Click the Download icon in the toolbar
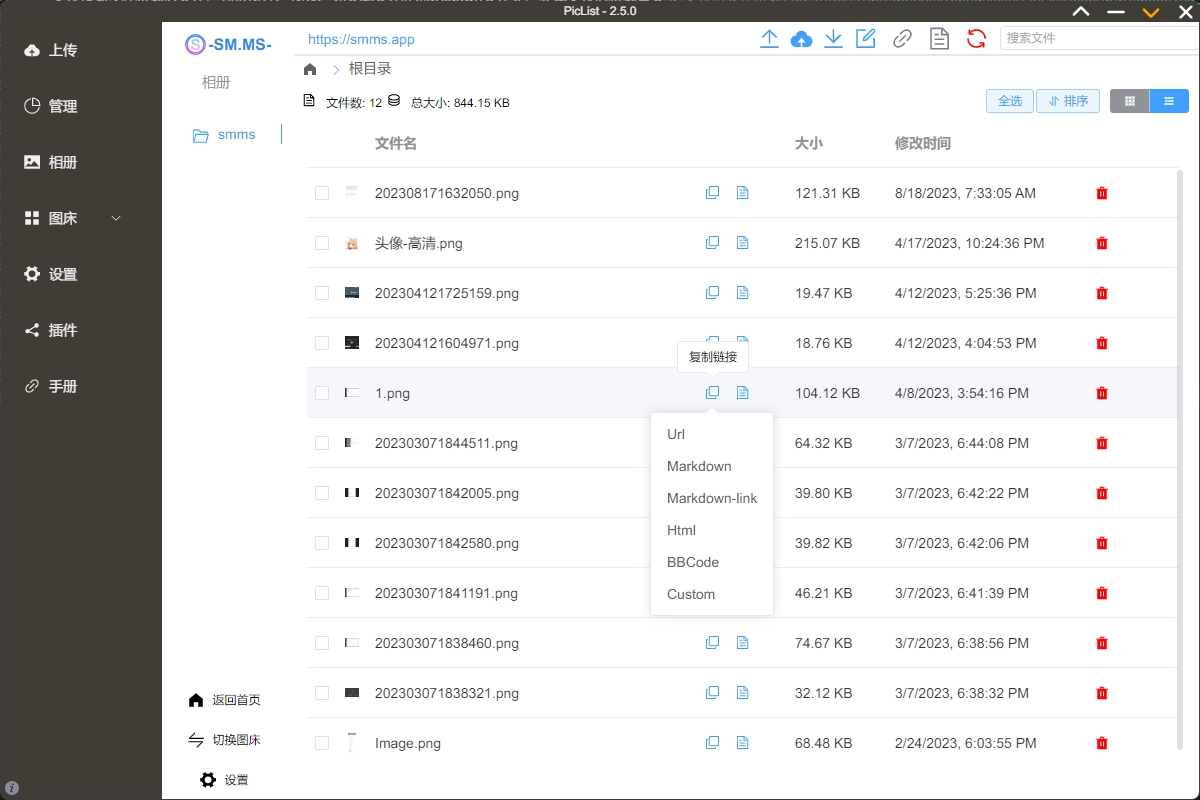Image resolution: width=1200 pixels, height=800 pixels. coord(833,38)
